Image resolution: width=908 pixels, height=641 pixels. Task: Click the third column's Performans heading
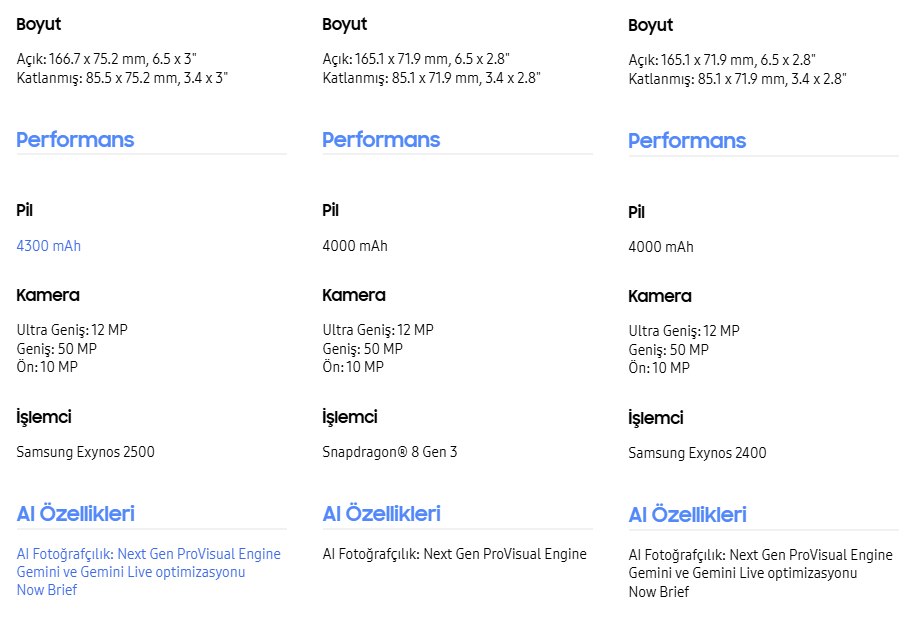click(x=687, y=141)
